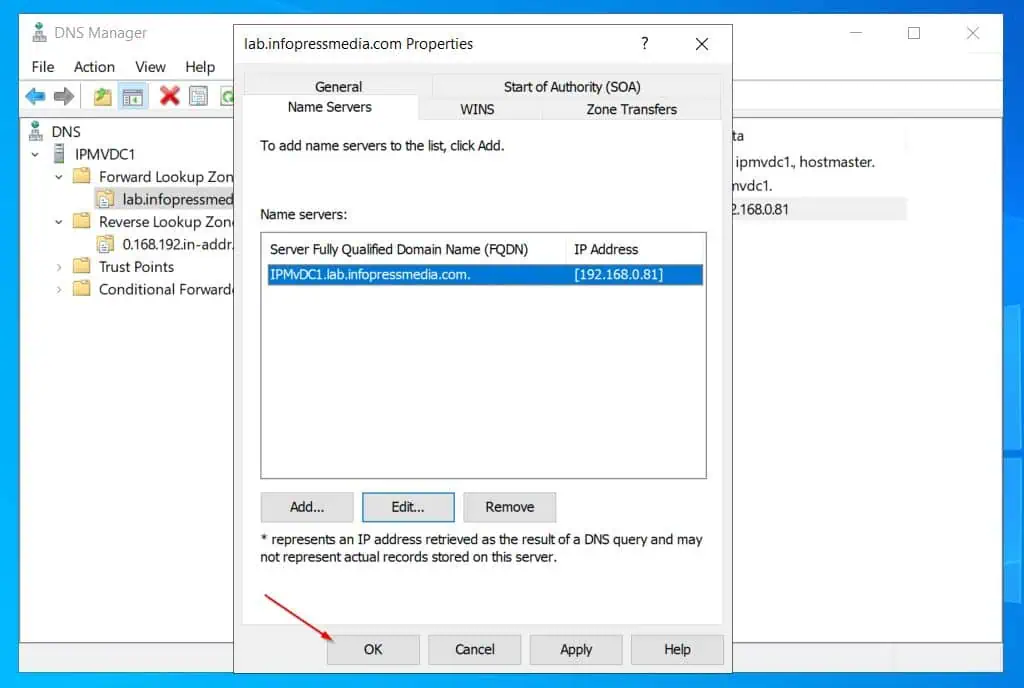Toggle the Show/Hide Console Tree toolbar icon
Viewport: 1024px width, 688px height.
pos(133,97)
